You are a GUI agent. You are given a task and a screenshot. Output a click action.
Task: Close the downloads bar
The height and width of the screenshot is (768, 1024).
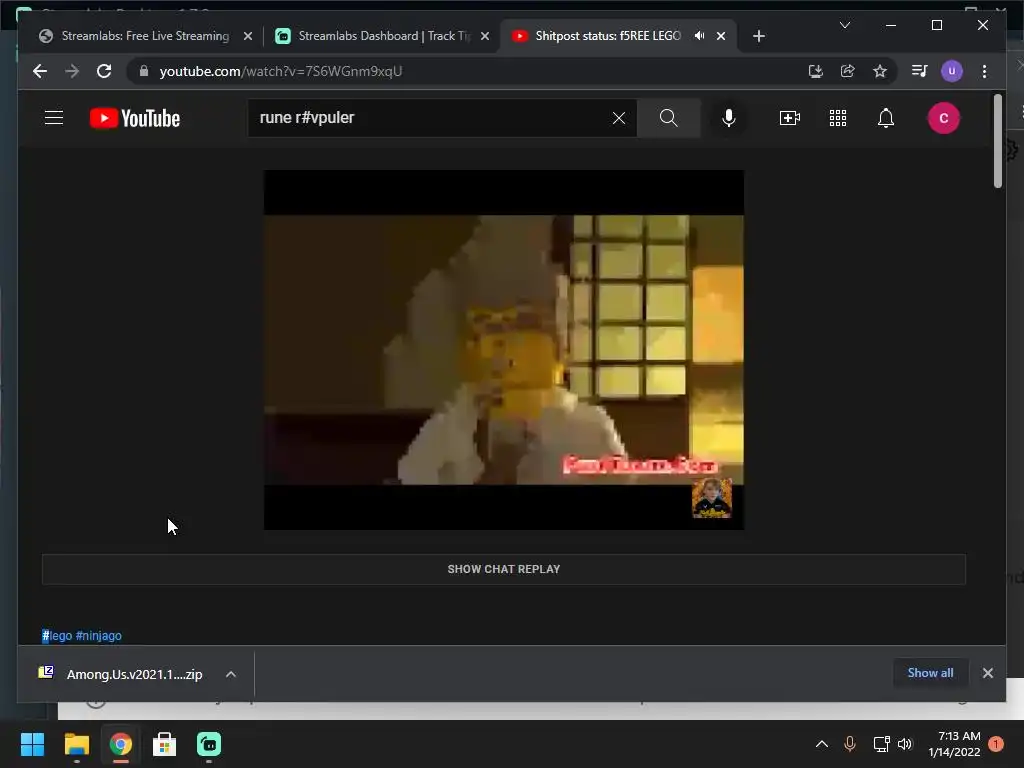(987, 673)
